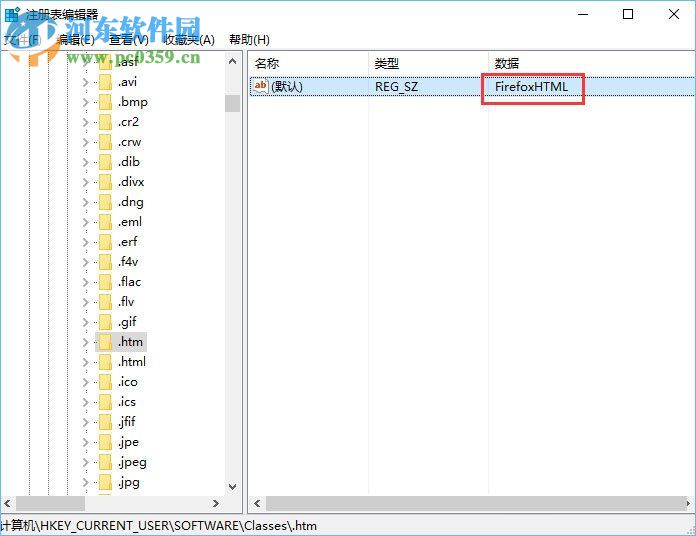
Task: Click the folder icon next to .eml
Action: (x=105, y=222)
